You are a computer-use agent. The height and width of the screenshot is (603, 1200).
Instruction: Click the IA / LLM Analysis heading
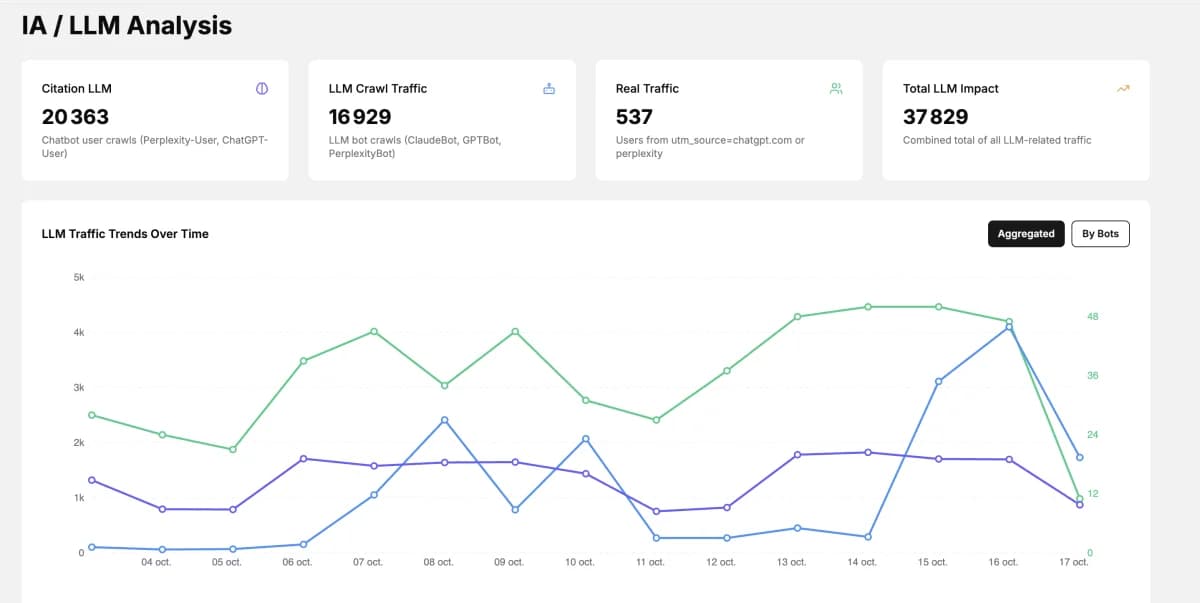(127, 26)
